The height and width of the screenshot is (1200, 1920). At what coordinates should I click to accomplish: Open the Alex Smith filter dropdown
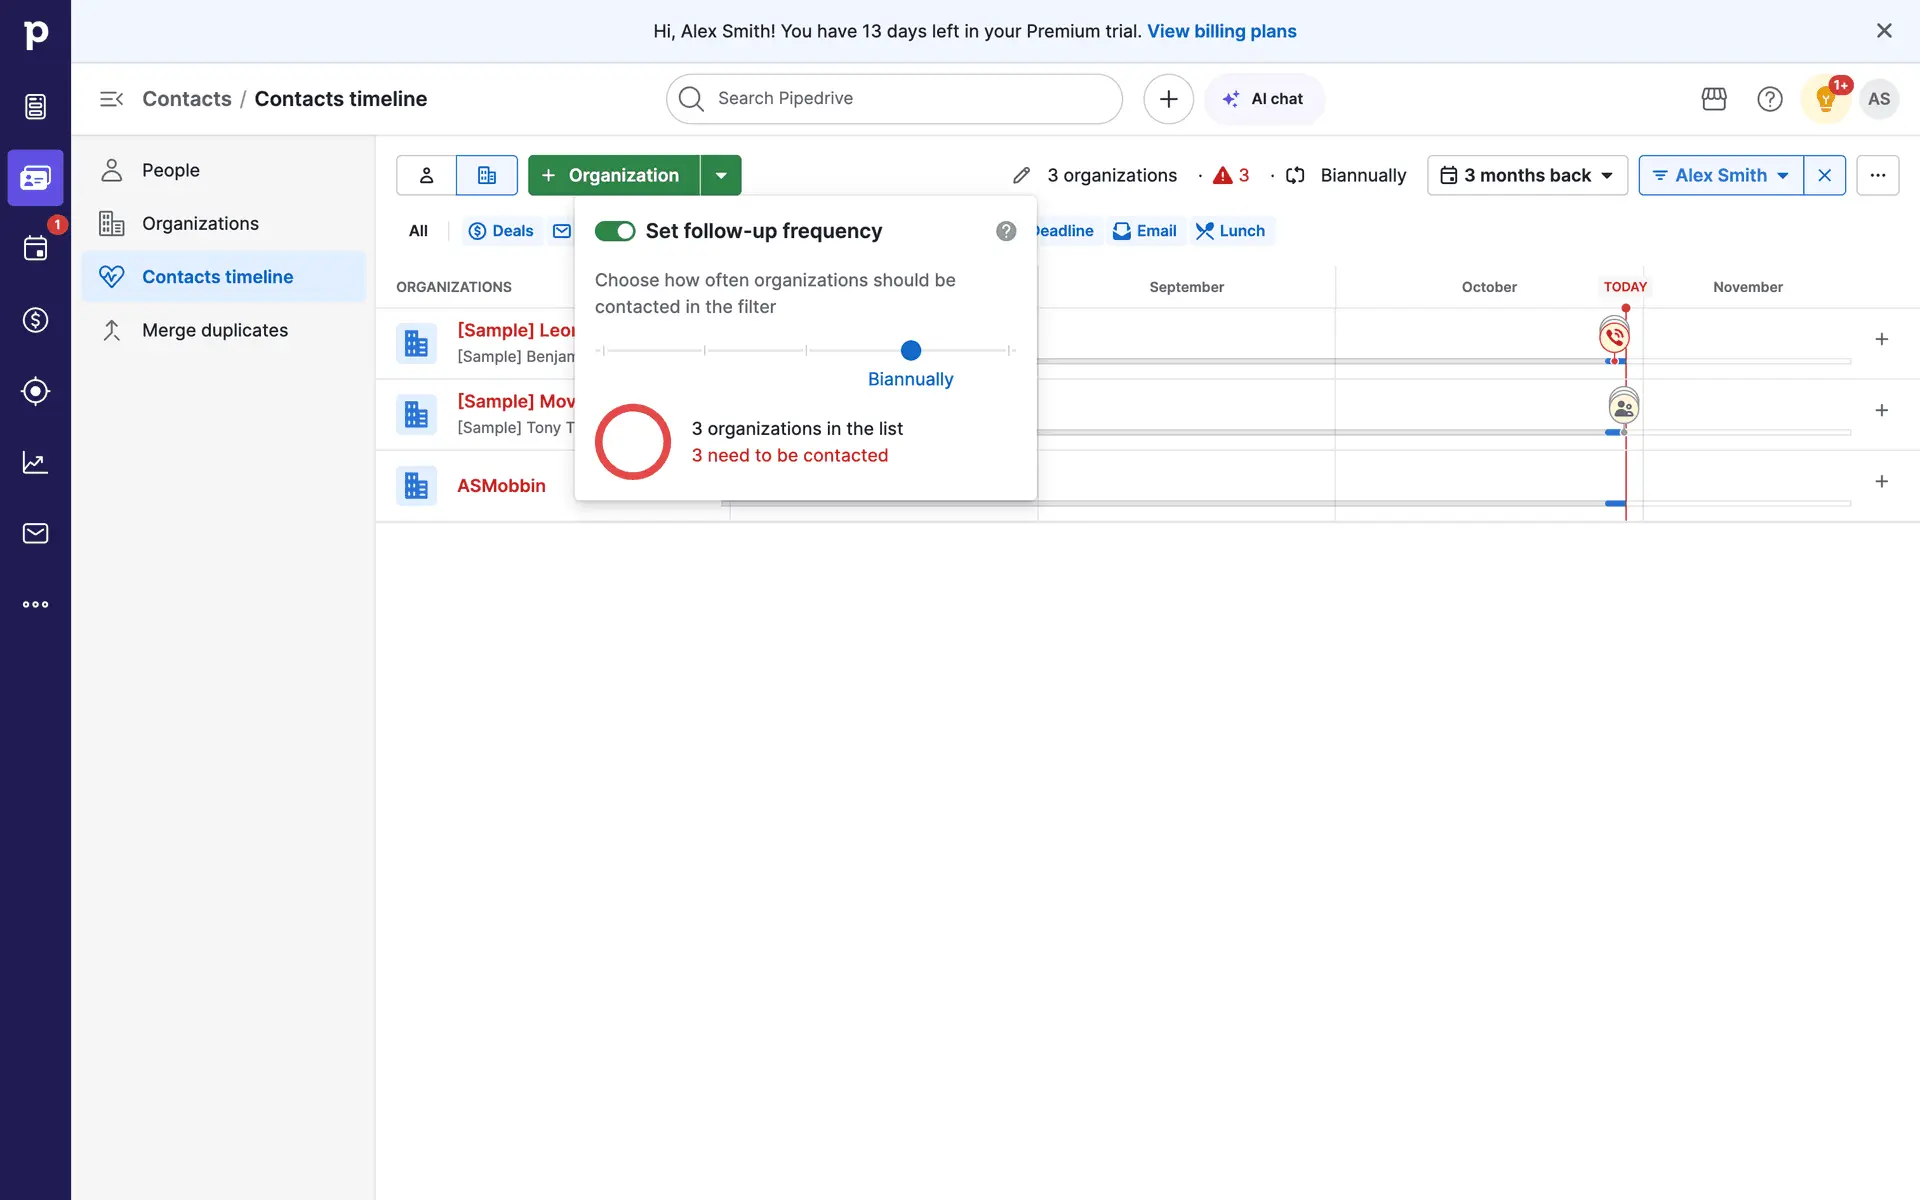[x=1720, y=175]
